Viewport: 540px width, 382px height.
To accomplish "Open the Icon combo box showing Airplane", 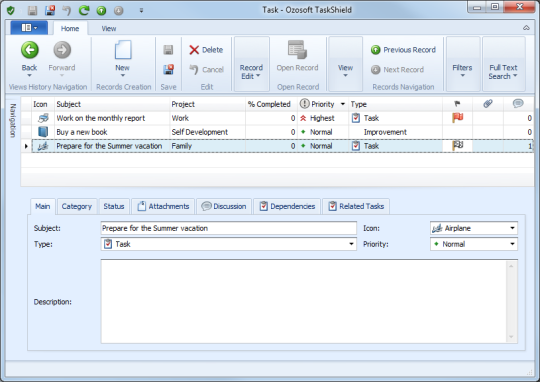I will (474, 228).
